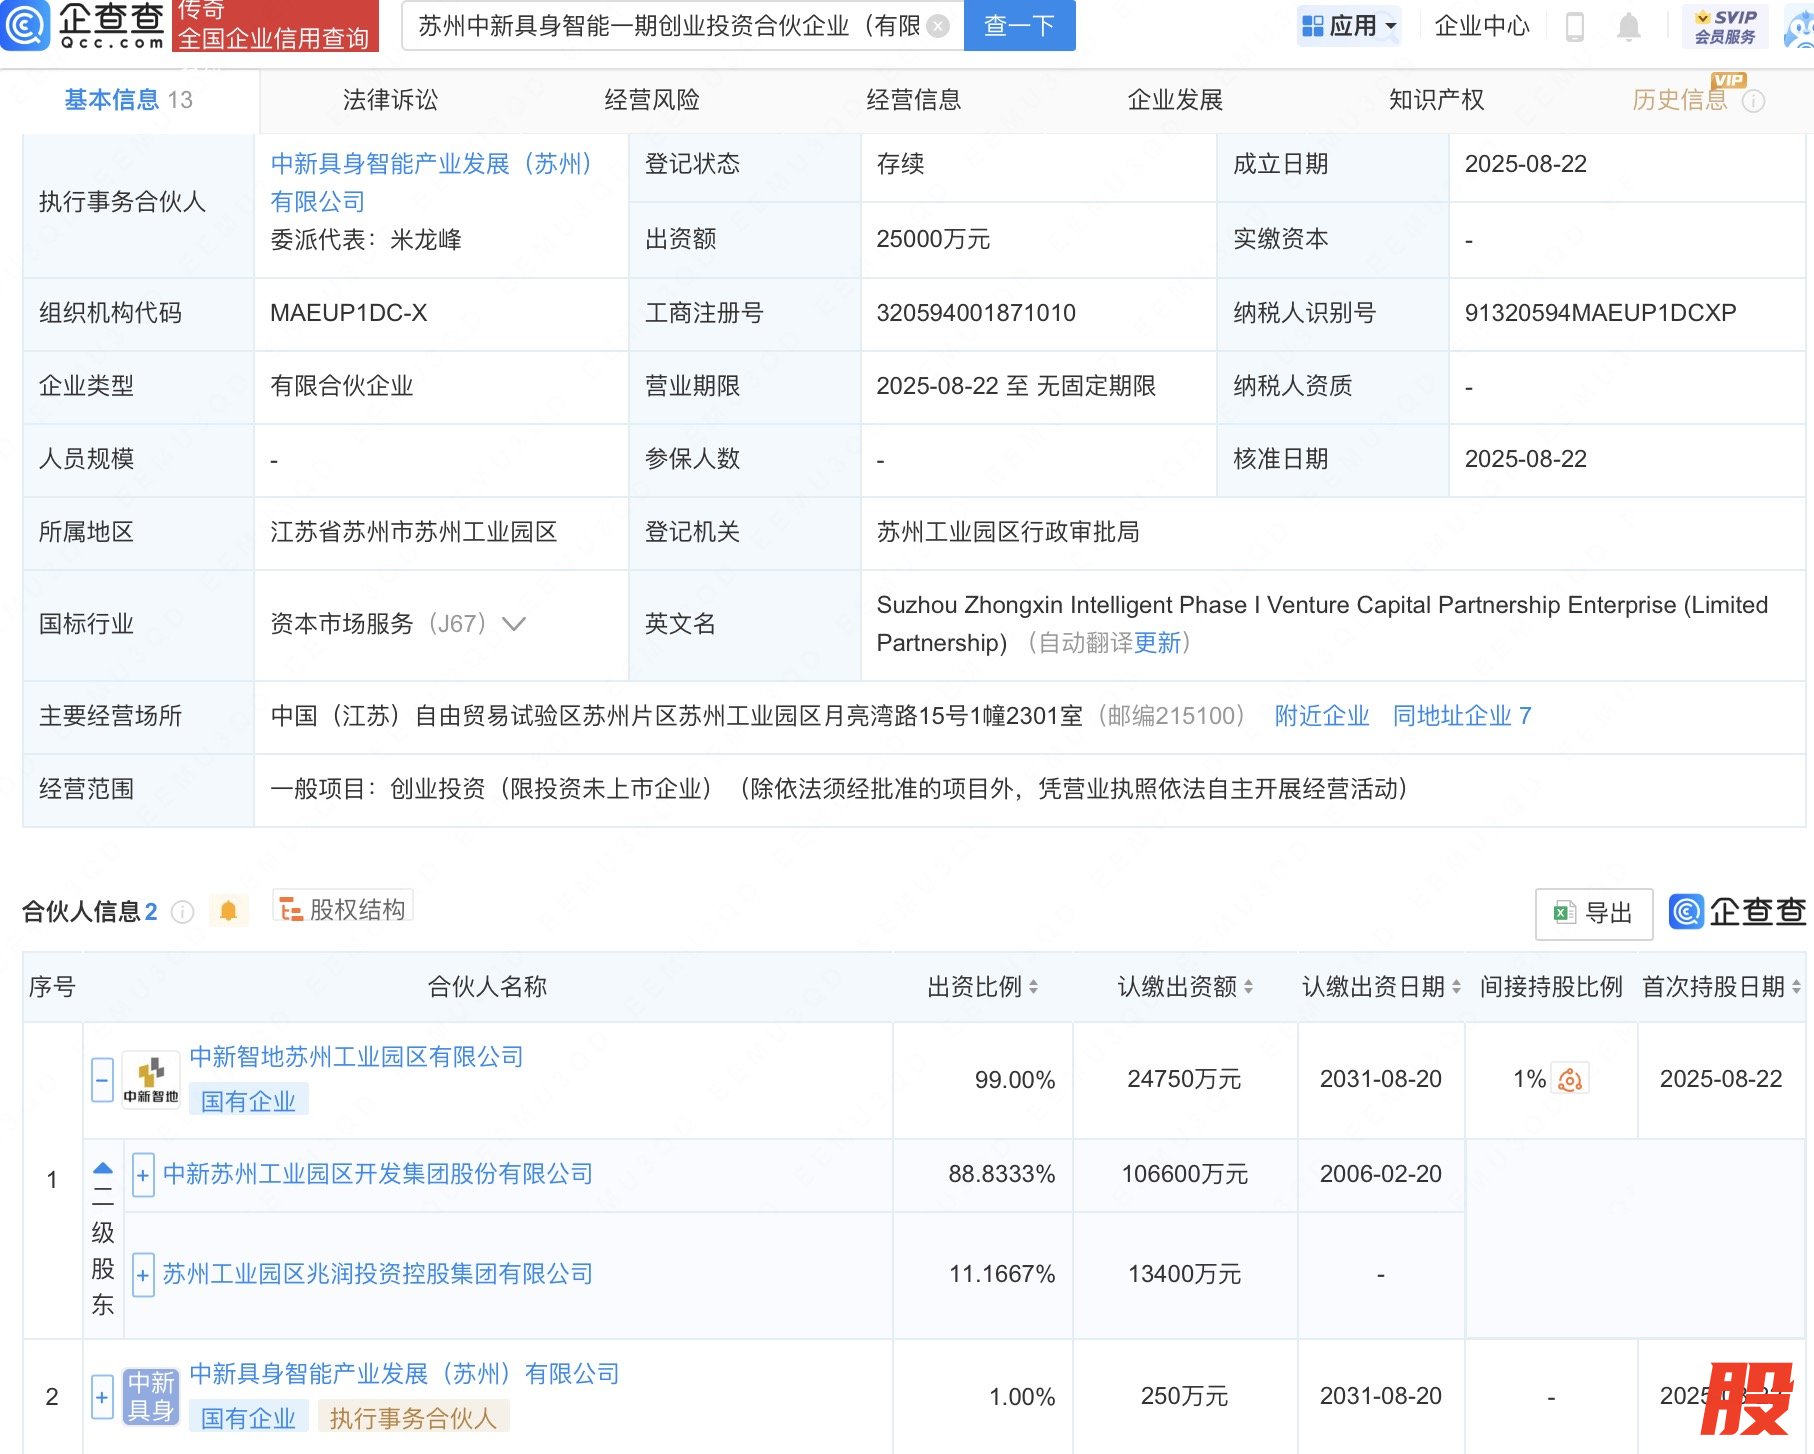Viewport: 1814px width, 1454px height.
Task: Click the orange partner alert bell
Action: click(x=228, y=911)
